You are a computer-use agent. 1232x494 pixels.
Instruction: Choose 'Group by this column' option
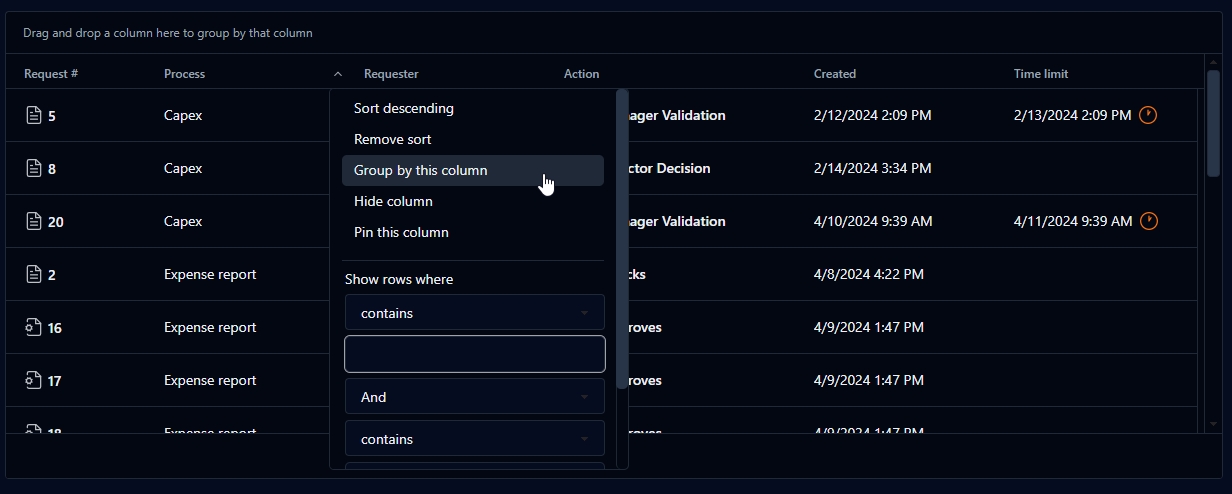tap(421, 170)
